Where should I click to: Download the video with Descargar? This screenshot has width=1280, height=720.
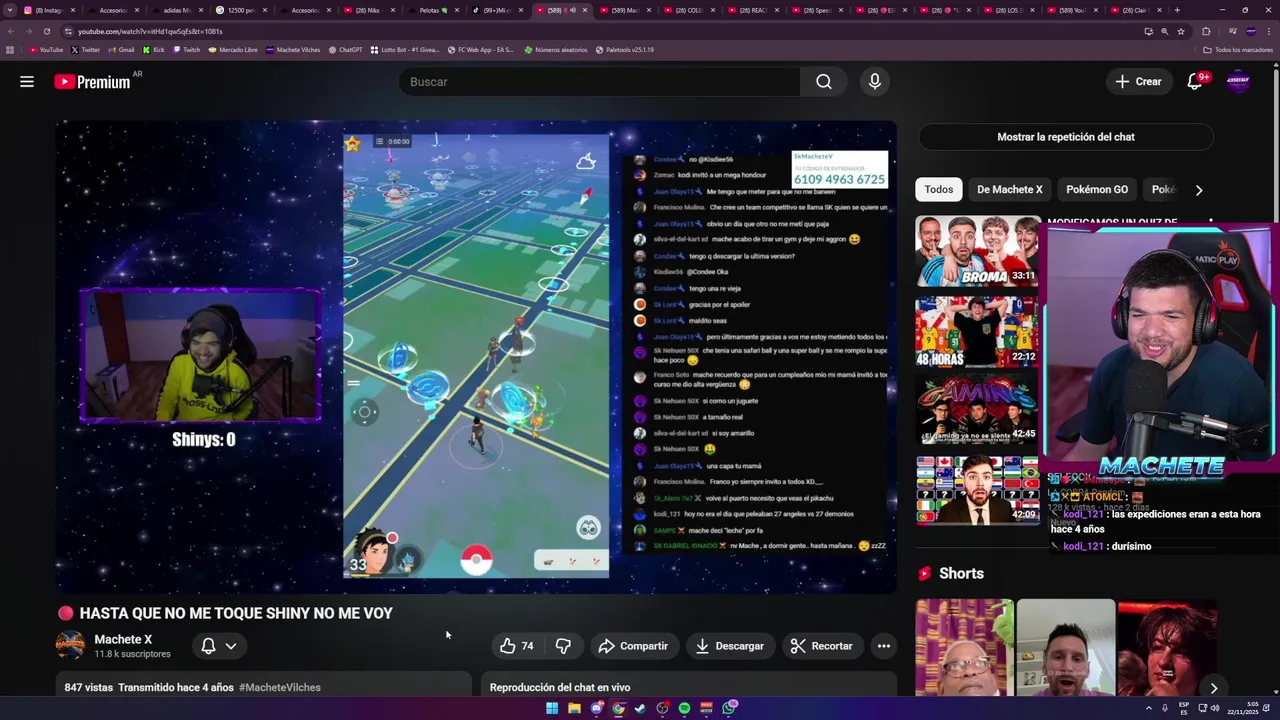tap(730, 646)
